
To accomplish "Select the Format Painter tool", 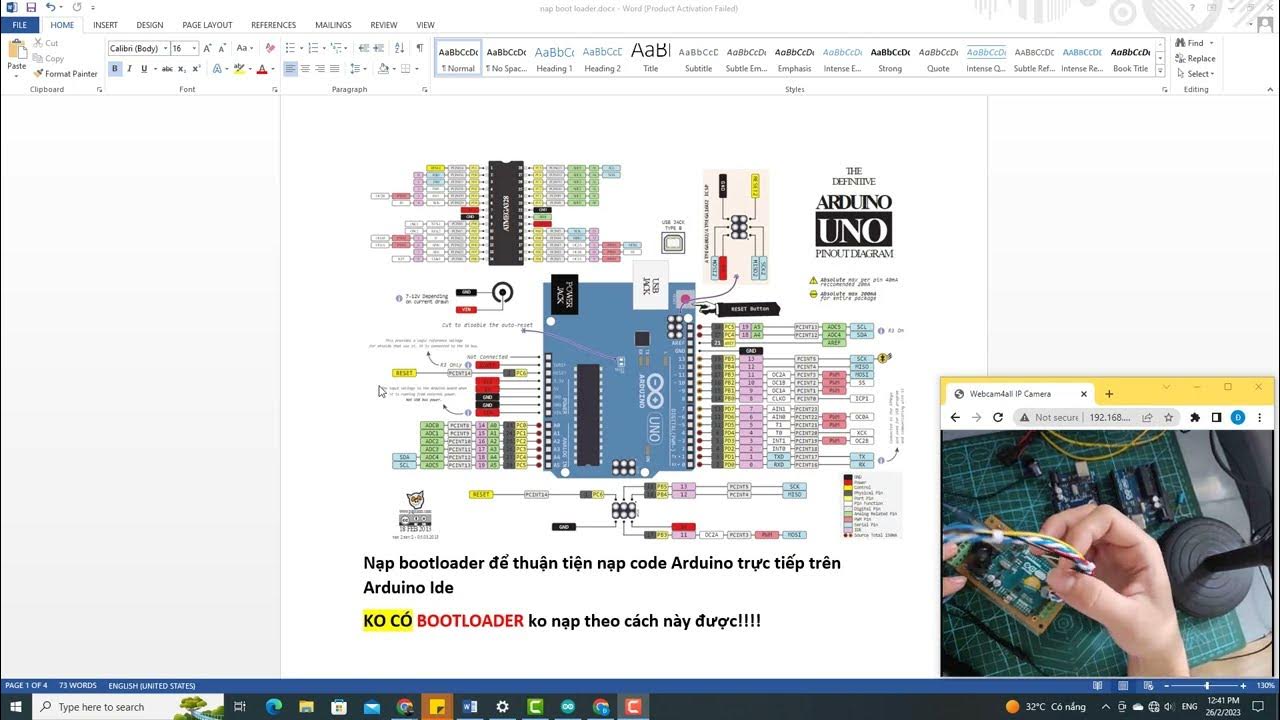I will 65,73.
